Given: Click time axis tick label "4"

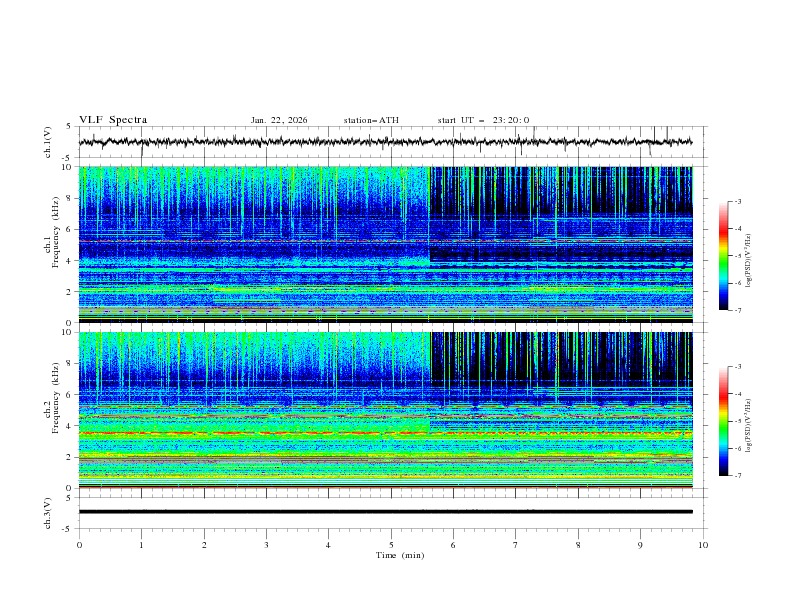Looking at the screenshot, I should [328, 545].
